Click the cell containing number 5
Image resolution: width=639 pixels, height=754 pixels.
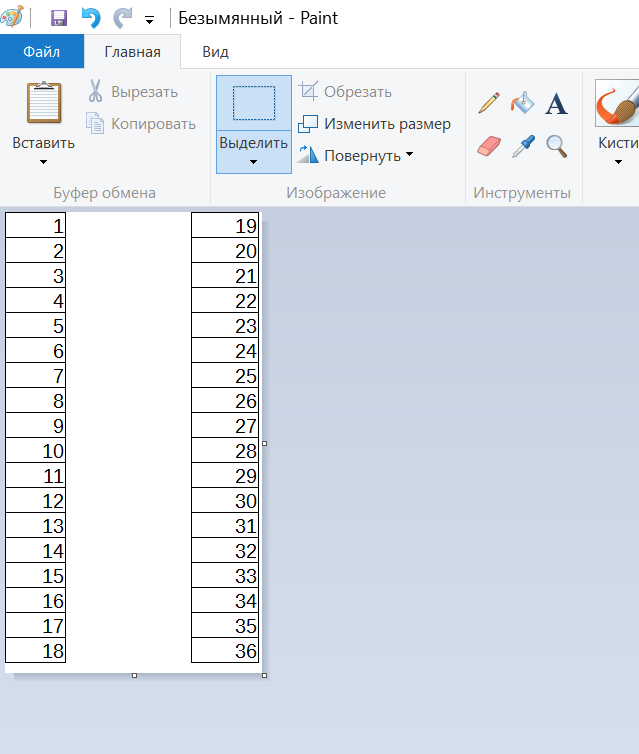pyautogui.click(x=36, y=325)
